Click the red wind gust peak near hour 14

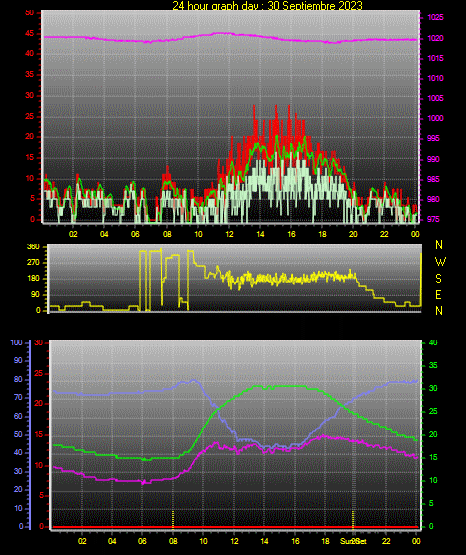click(x=254, y=106)
